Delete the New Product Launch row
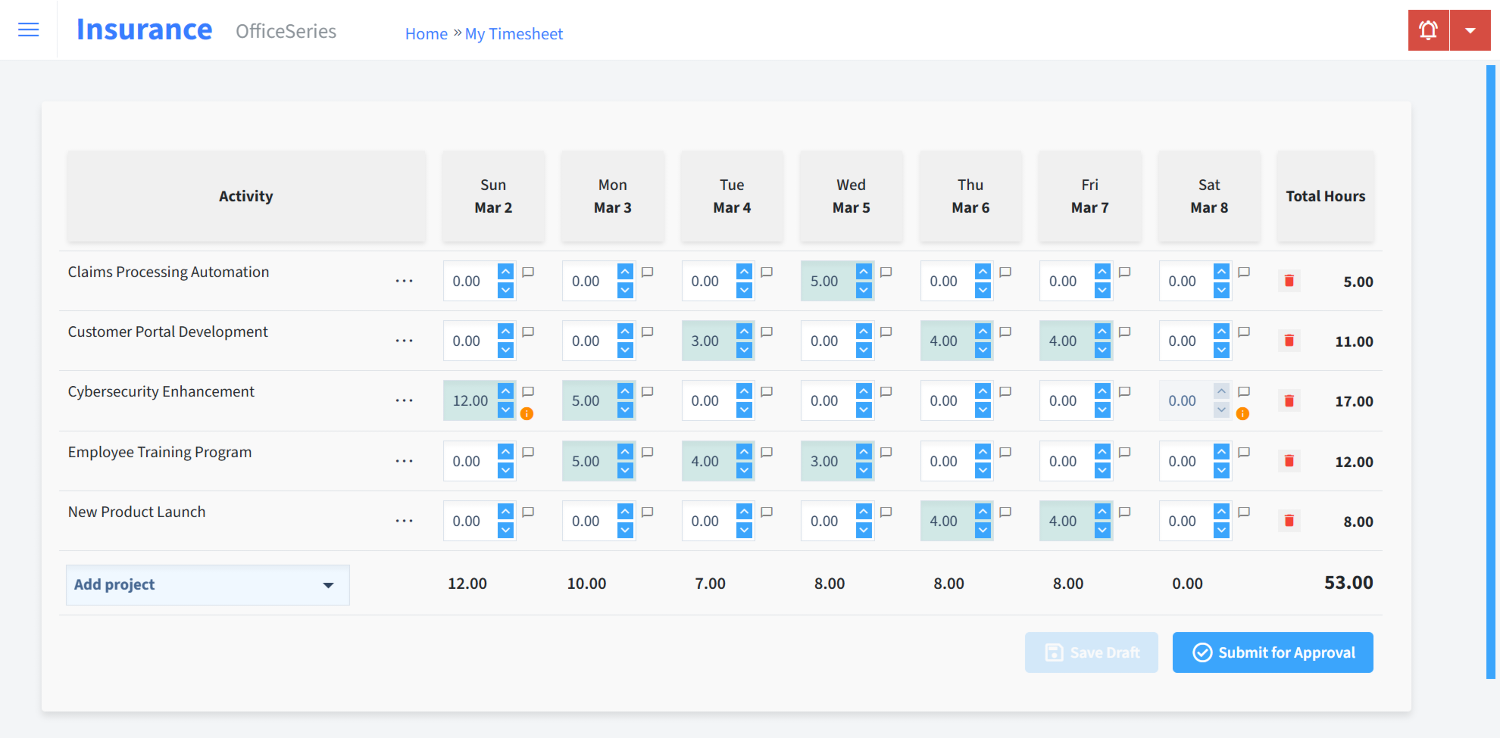Image resolution: width=1500 pixels, height=738 pixels. [x=1289, y=521]
